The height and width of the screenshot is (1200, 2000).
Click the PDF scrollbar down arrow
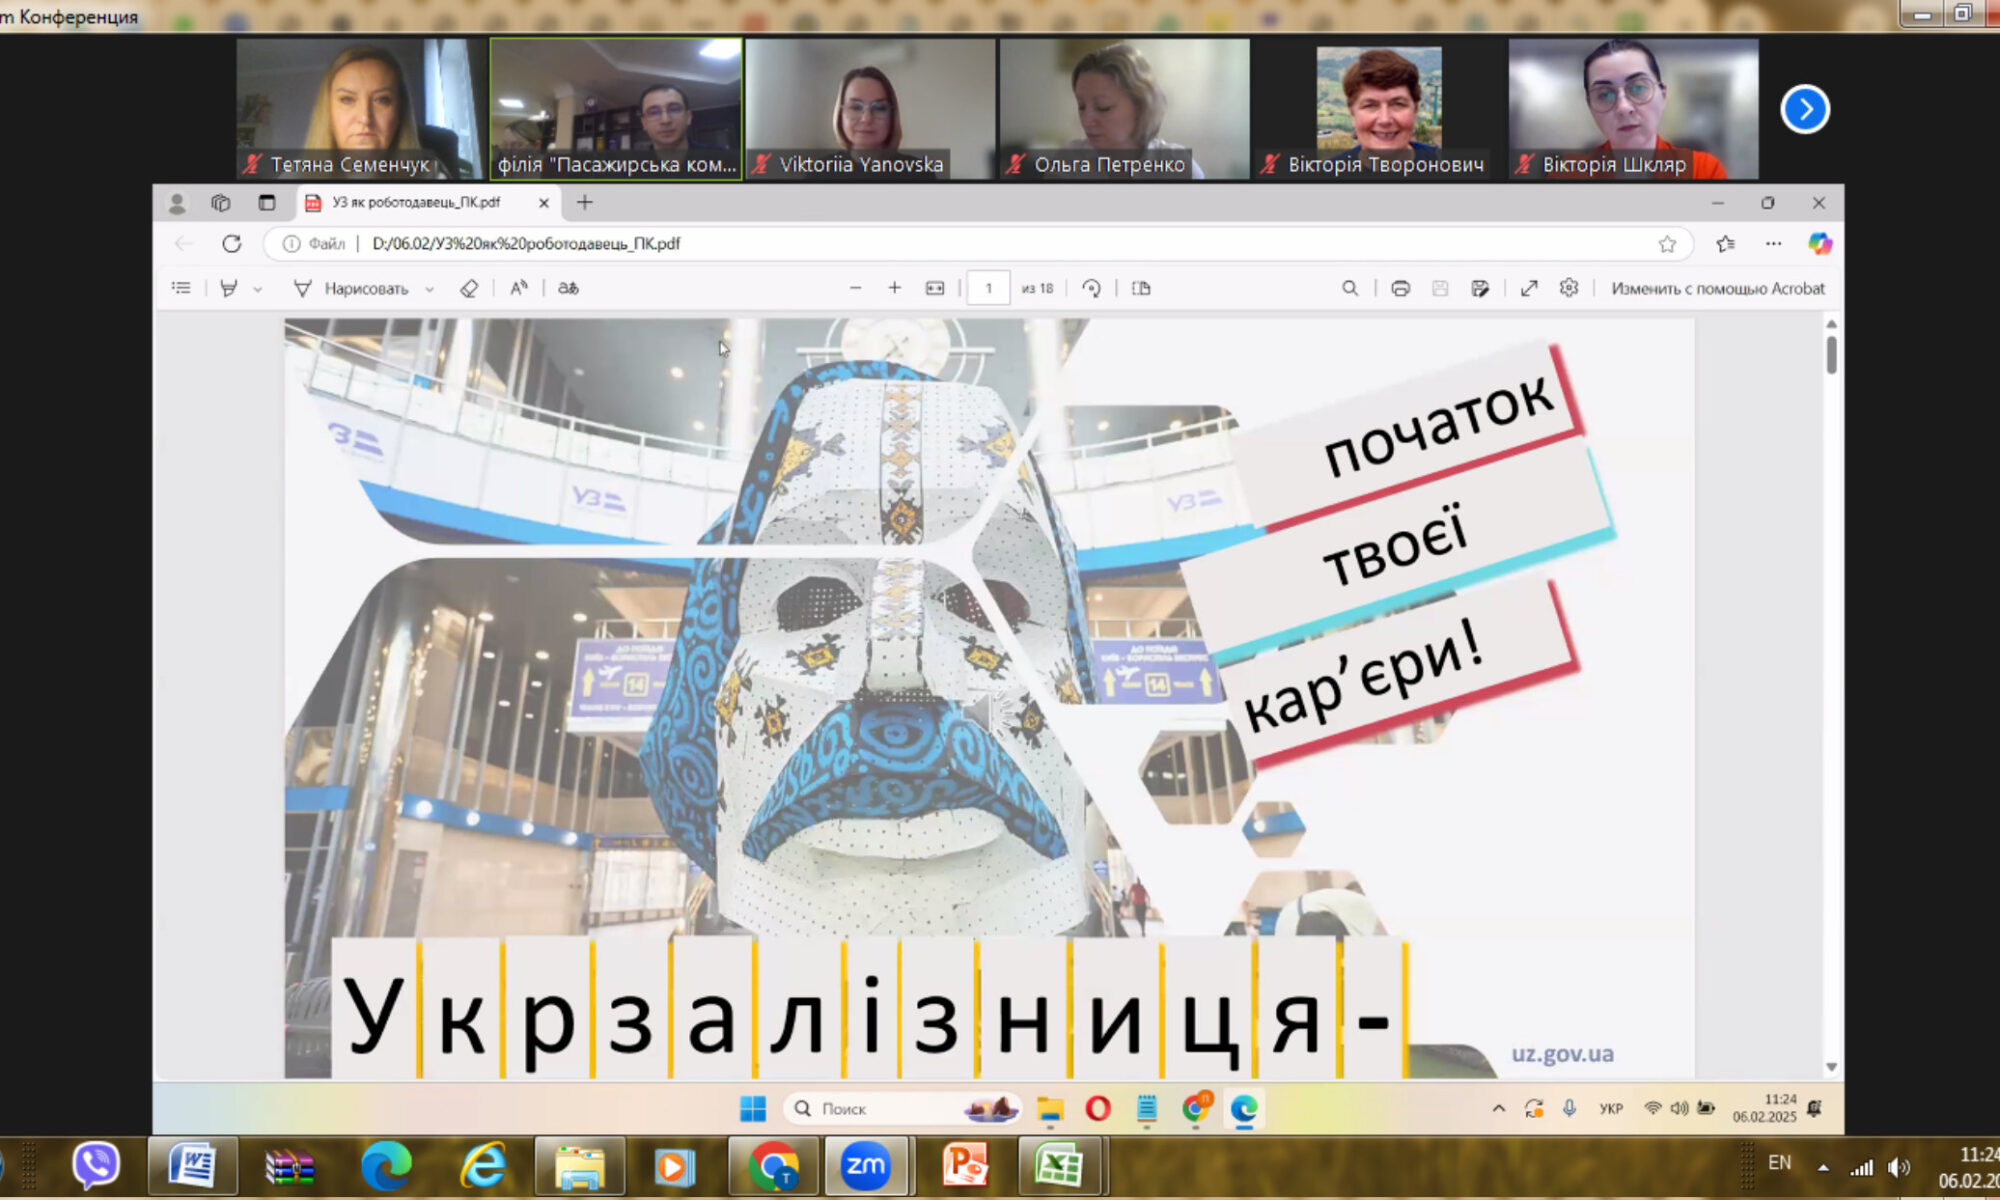pyautogui.click(x=1831, y=1067)
